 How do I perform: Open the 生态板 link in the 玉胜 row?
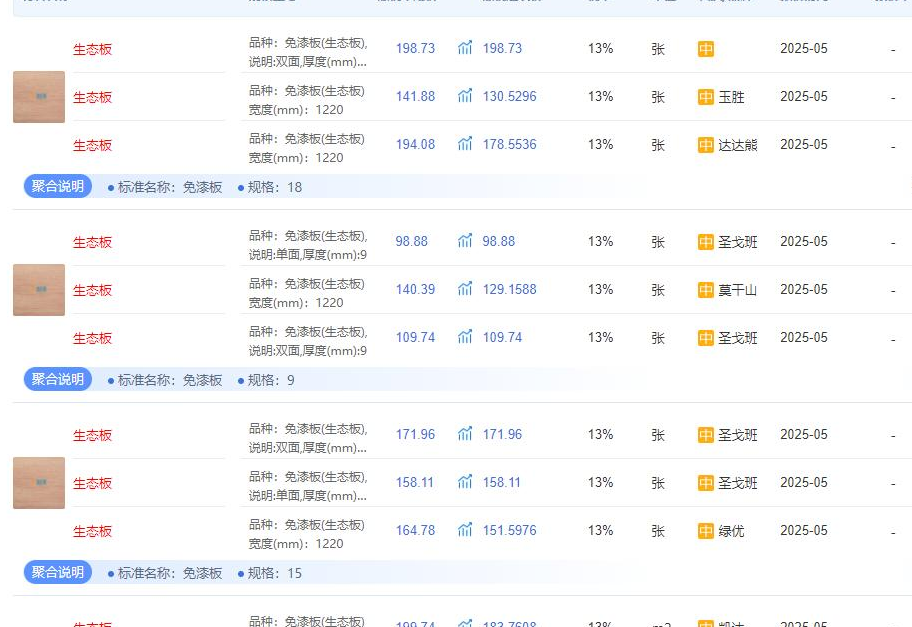pos(92,97)
